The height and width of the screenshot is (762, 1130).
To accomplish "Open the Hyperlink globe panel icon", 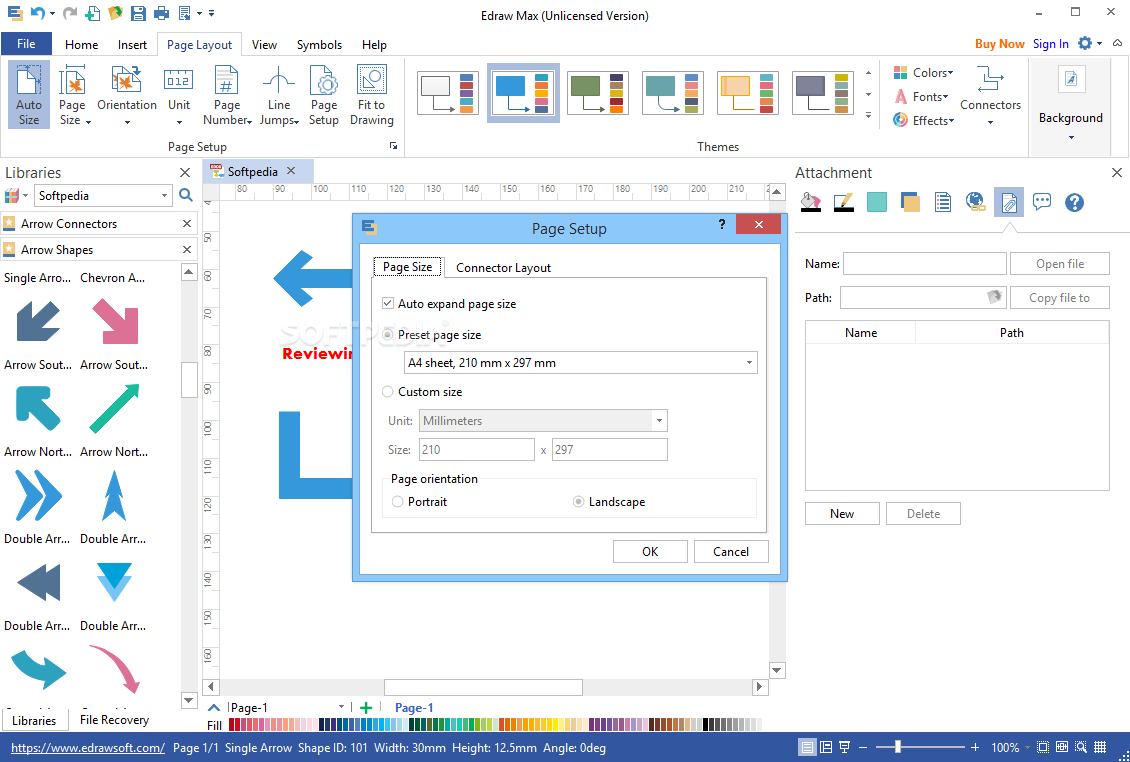I will click(975, 202).
